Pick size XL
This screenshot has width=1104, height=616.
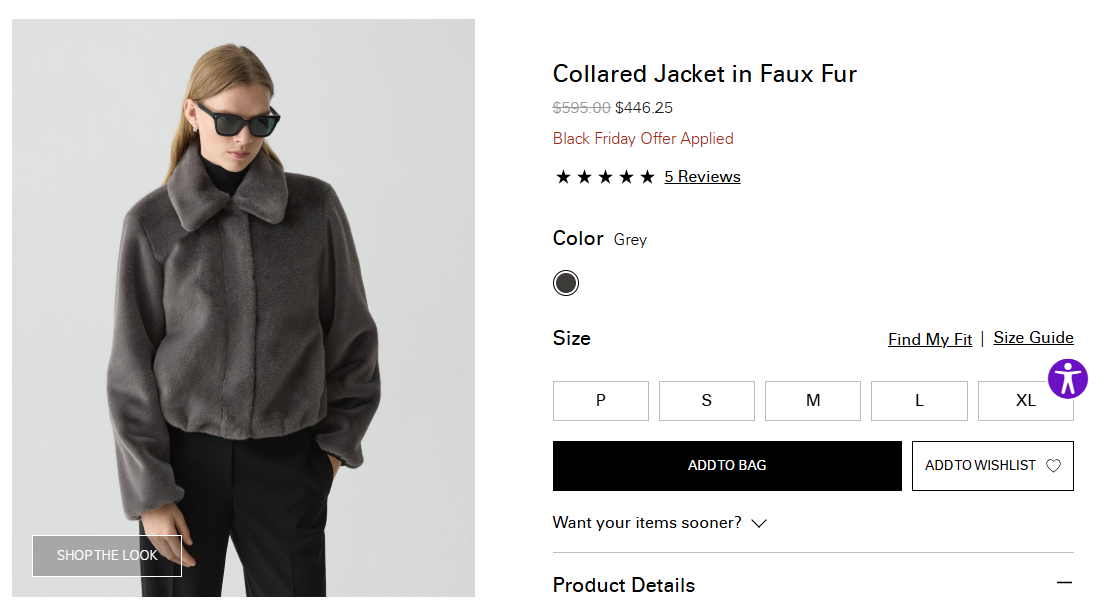(1025, 401)
